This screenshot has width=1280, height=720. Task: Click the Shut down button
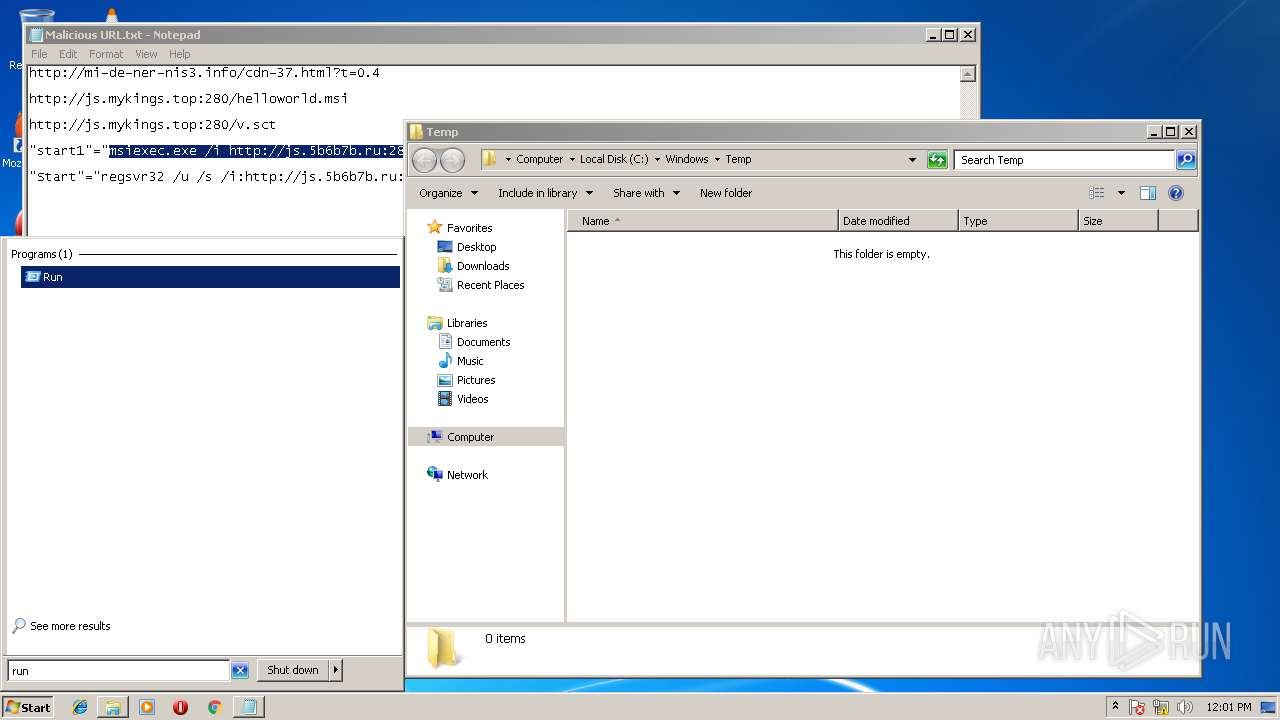point(293,670)
